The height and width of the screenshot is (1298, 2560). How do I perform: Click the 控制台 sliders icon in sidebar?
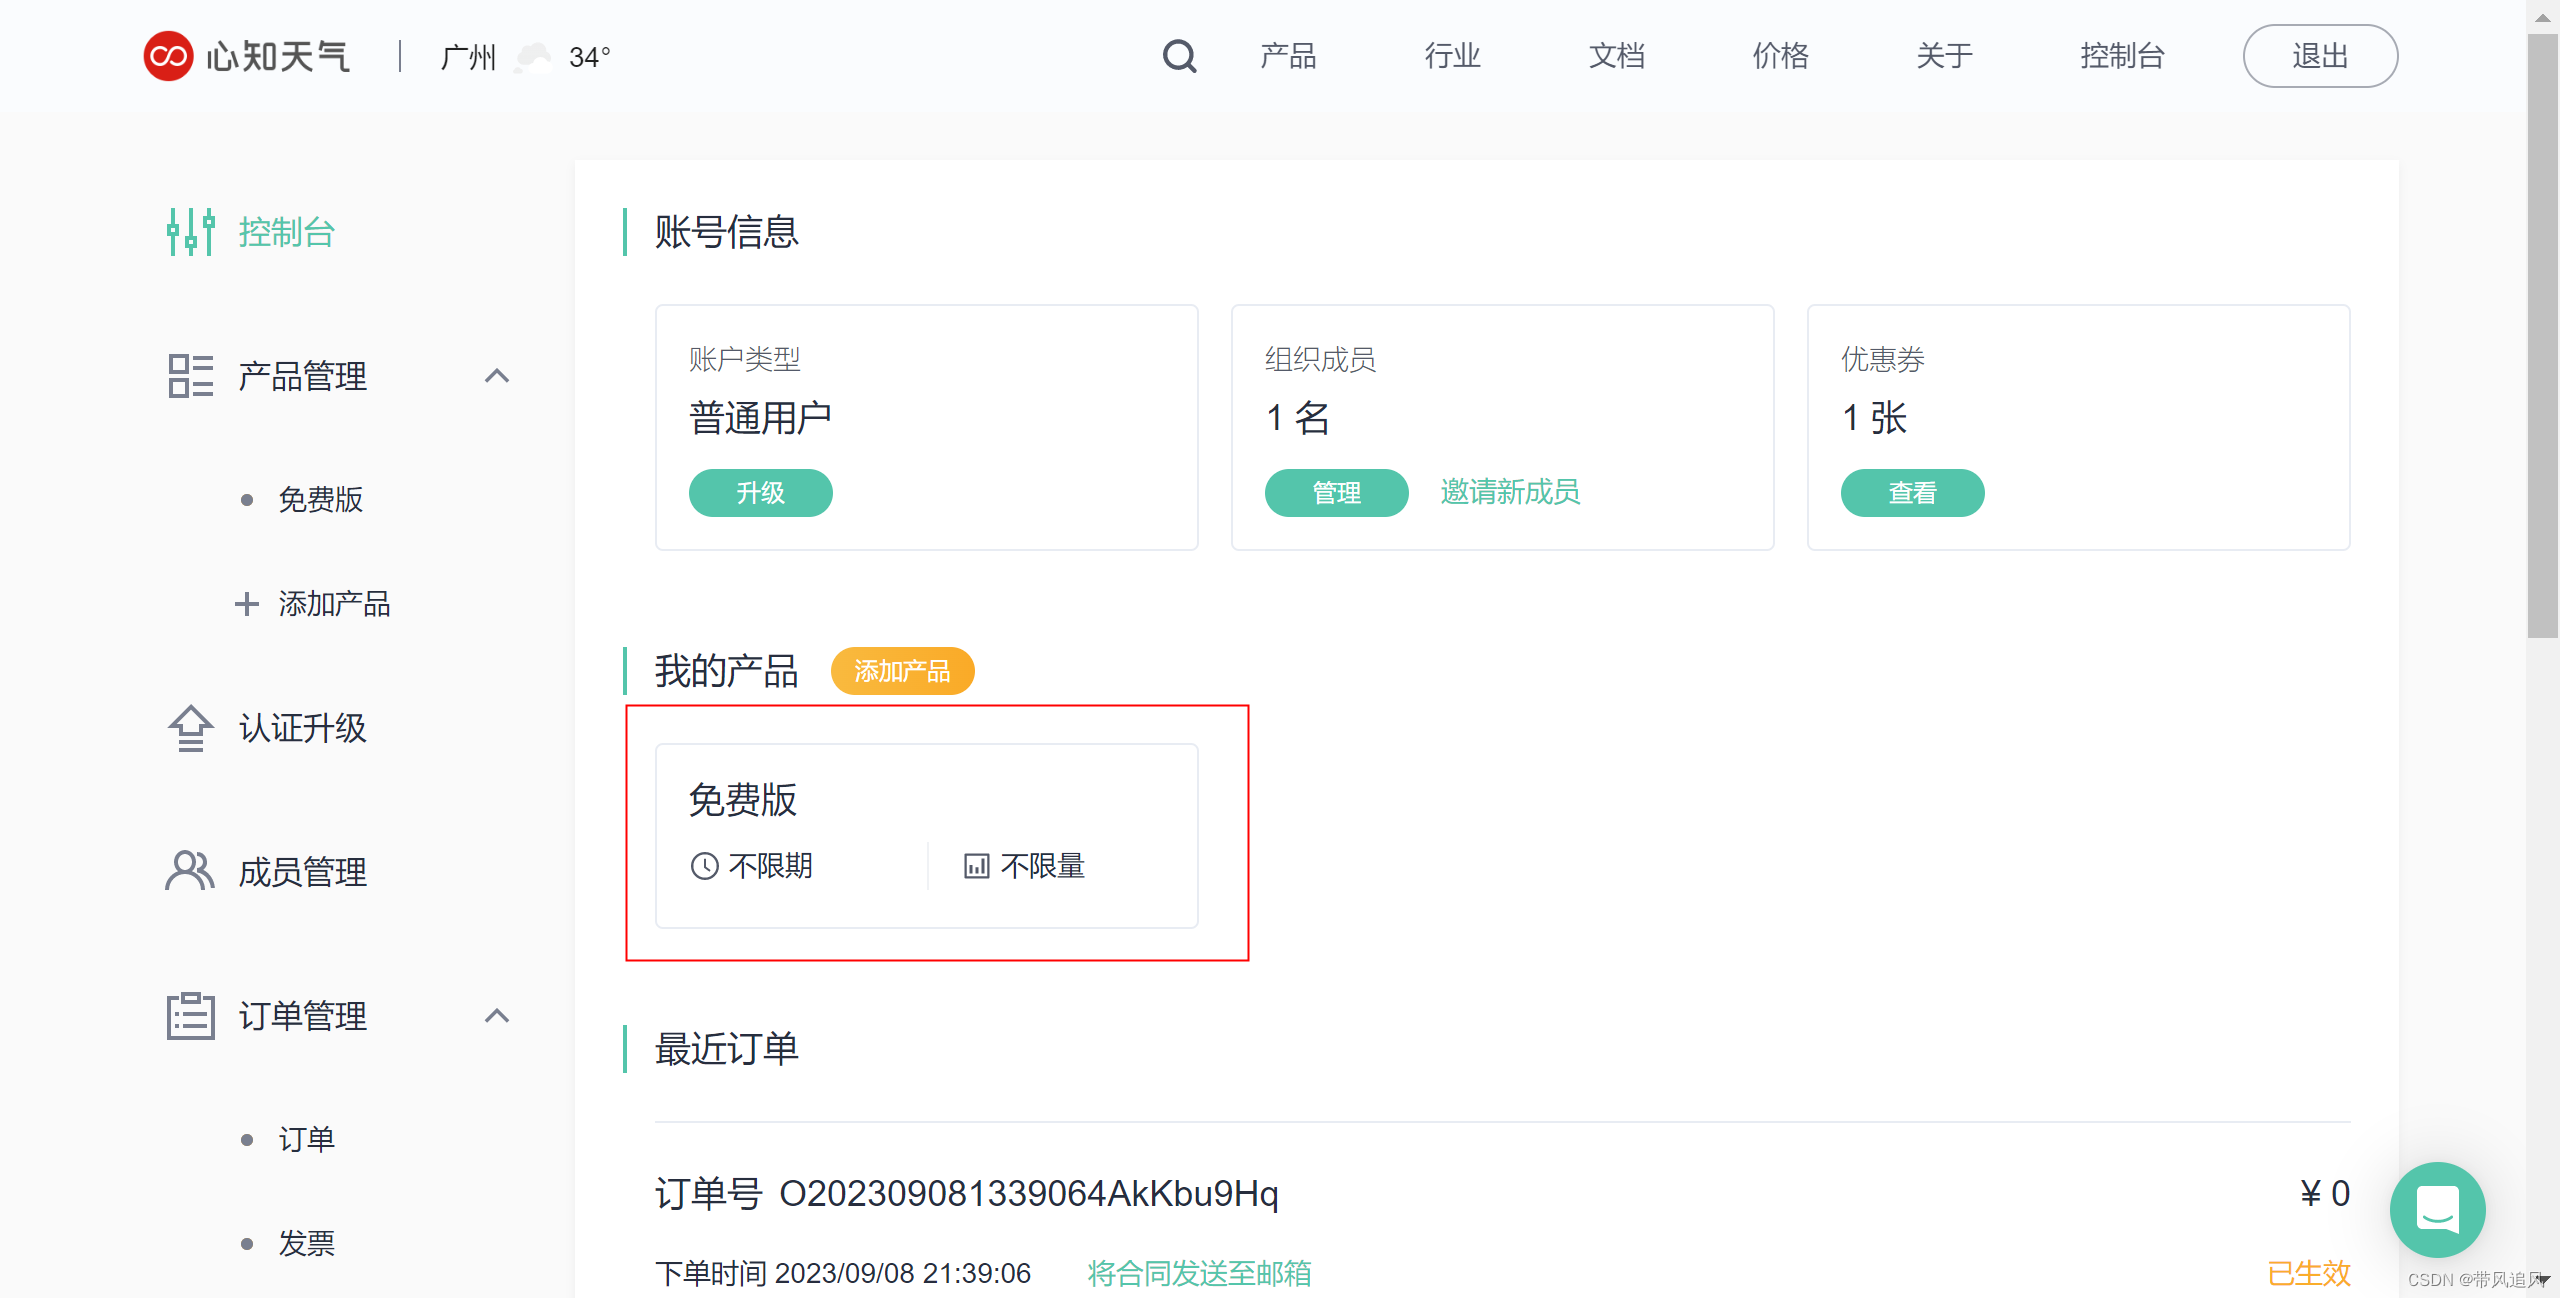(190, 232)
